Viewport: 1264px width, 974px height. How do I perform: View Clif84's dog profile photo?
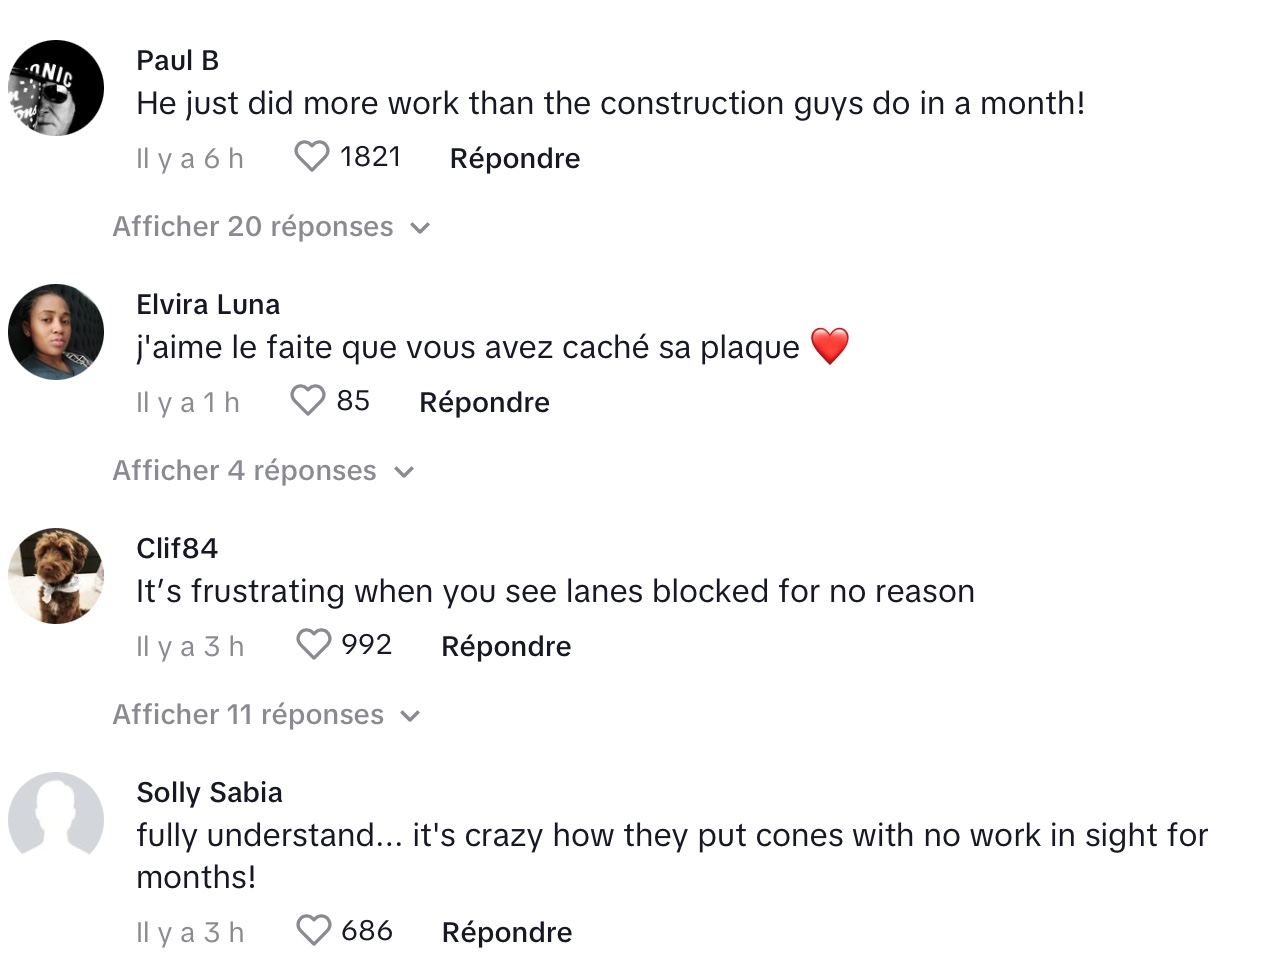pos(56,576)
